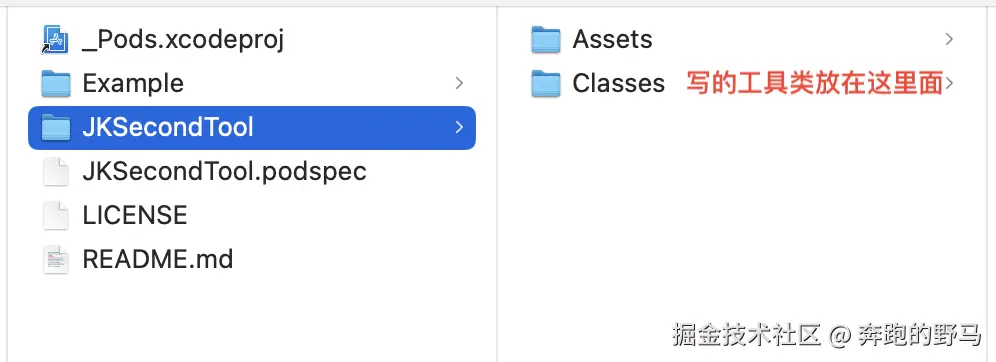Expand the Assets folder chevron
The height and width of the screenshot is (362, 996).
(949, 39)
